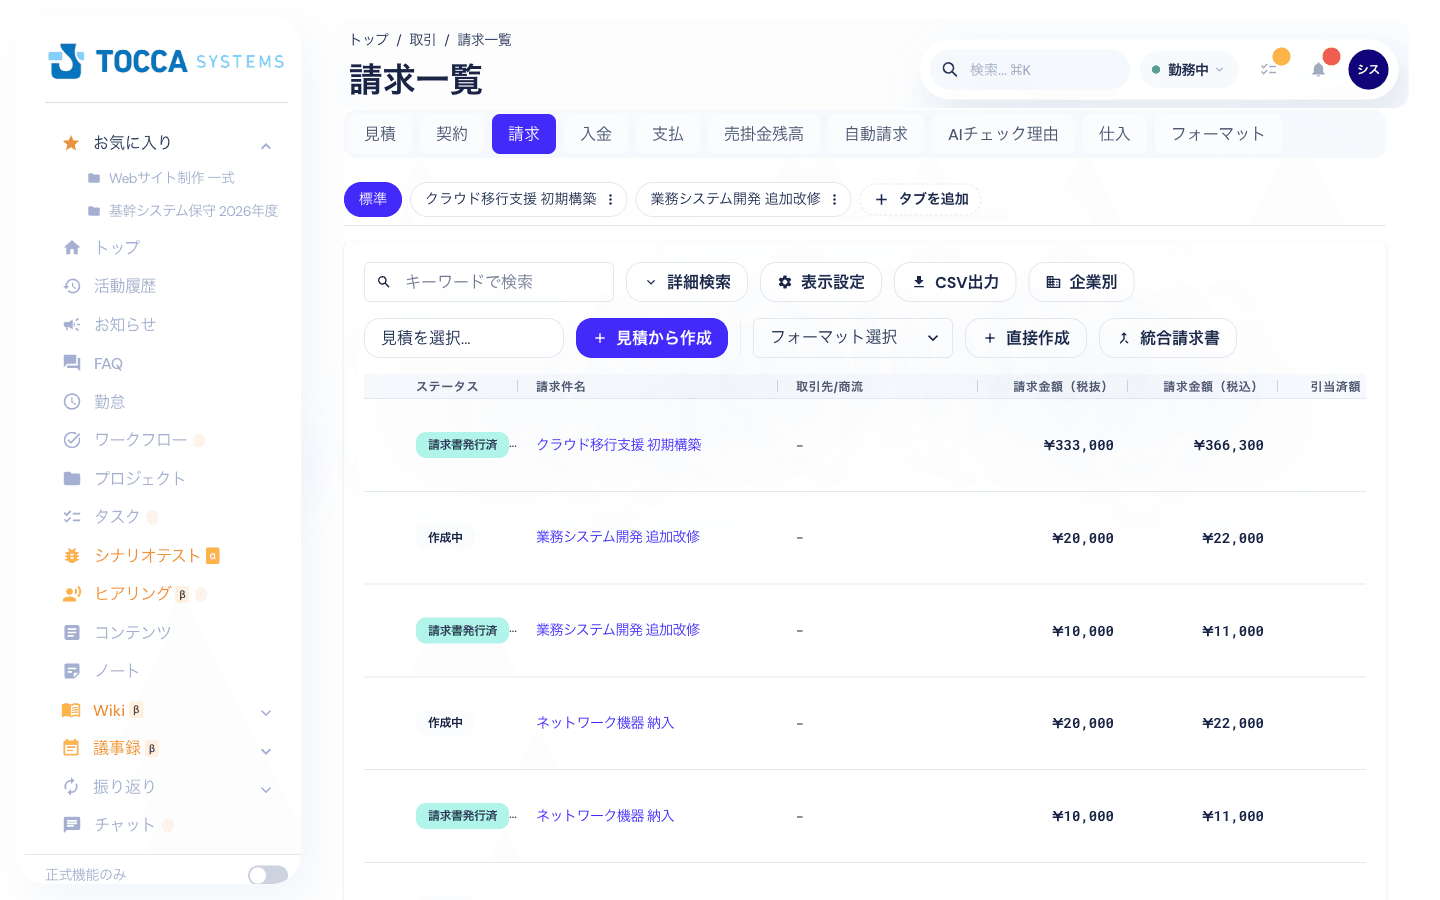
Task: Switch to the 仕入 tab
Action: [1114, 134]
